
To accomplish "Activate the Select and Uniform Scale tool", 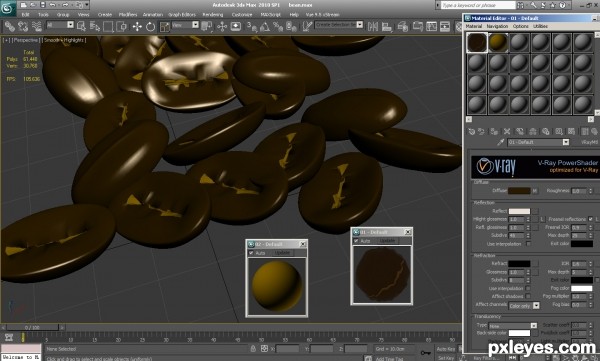I will 164,26.
